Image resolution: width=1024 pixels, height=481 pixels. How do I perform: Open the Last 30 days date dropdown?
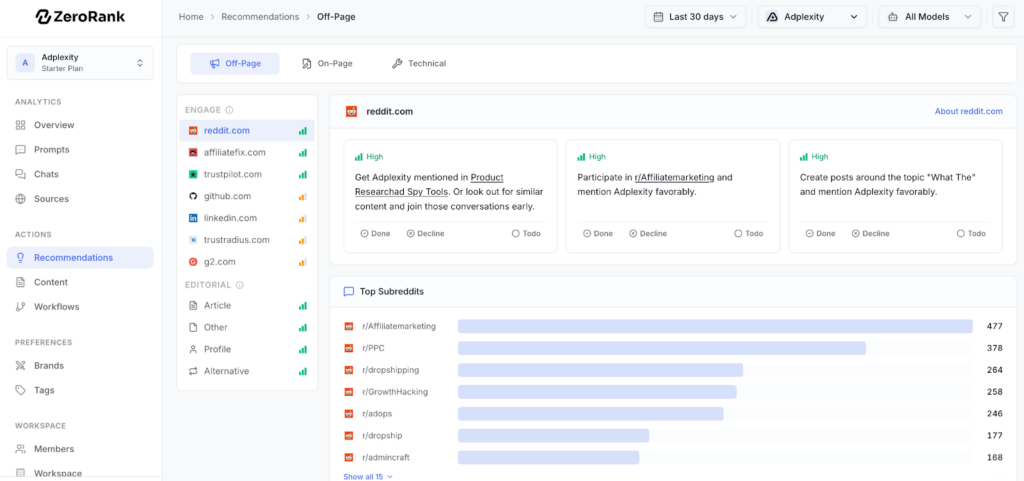click(x=696, y=17)
